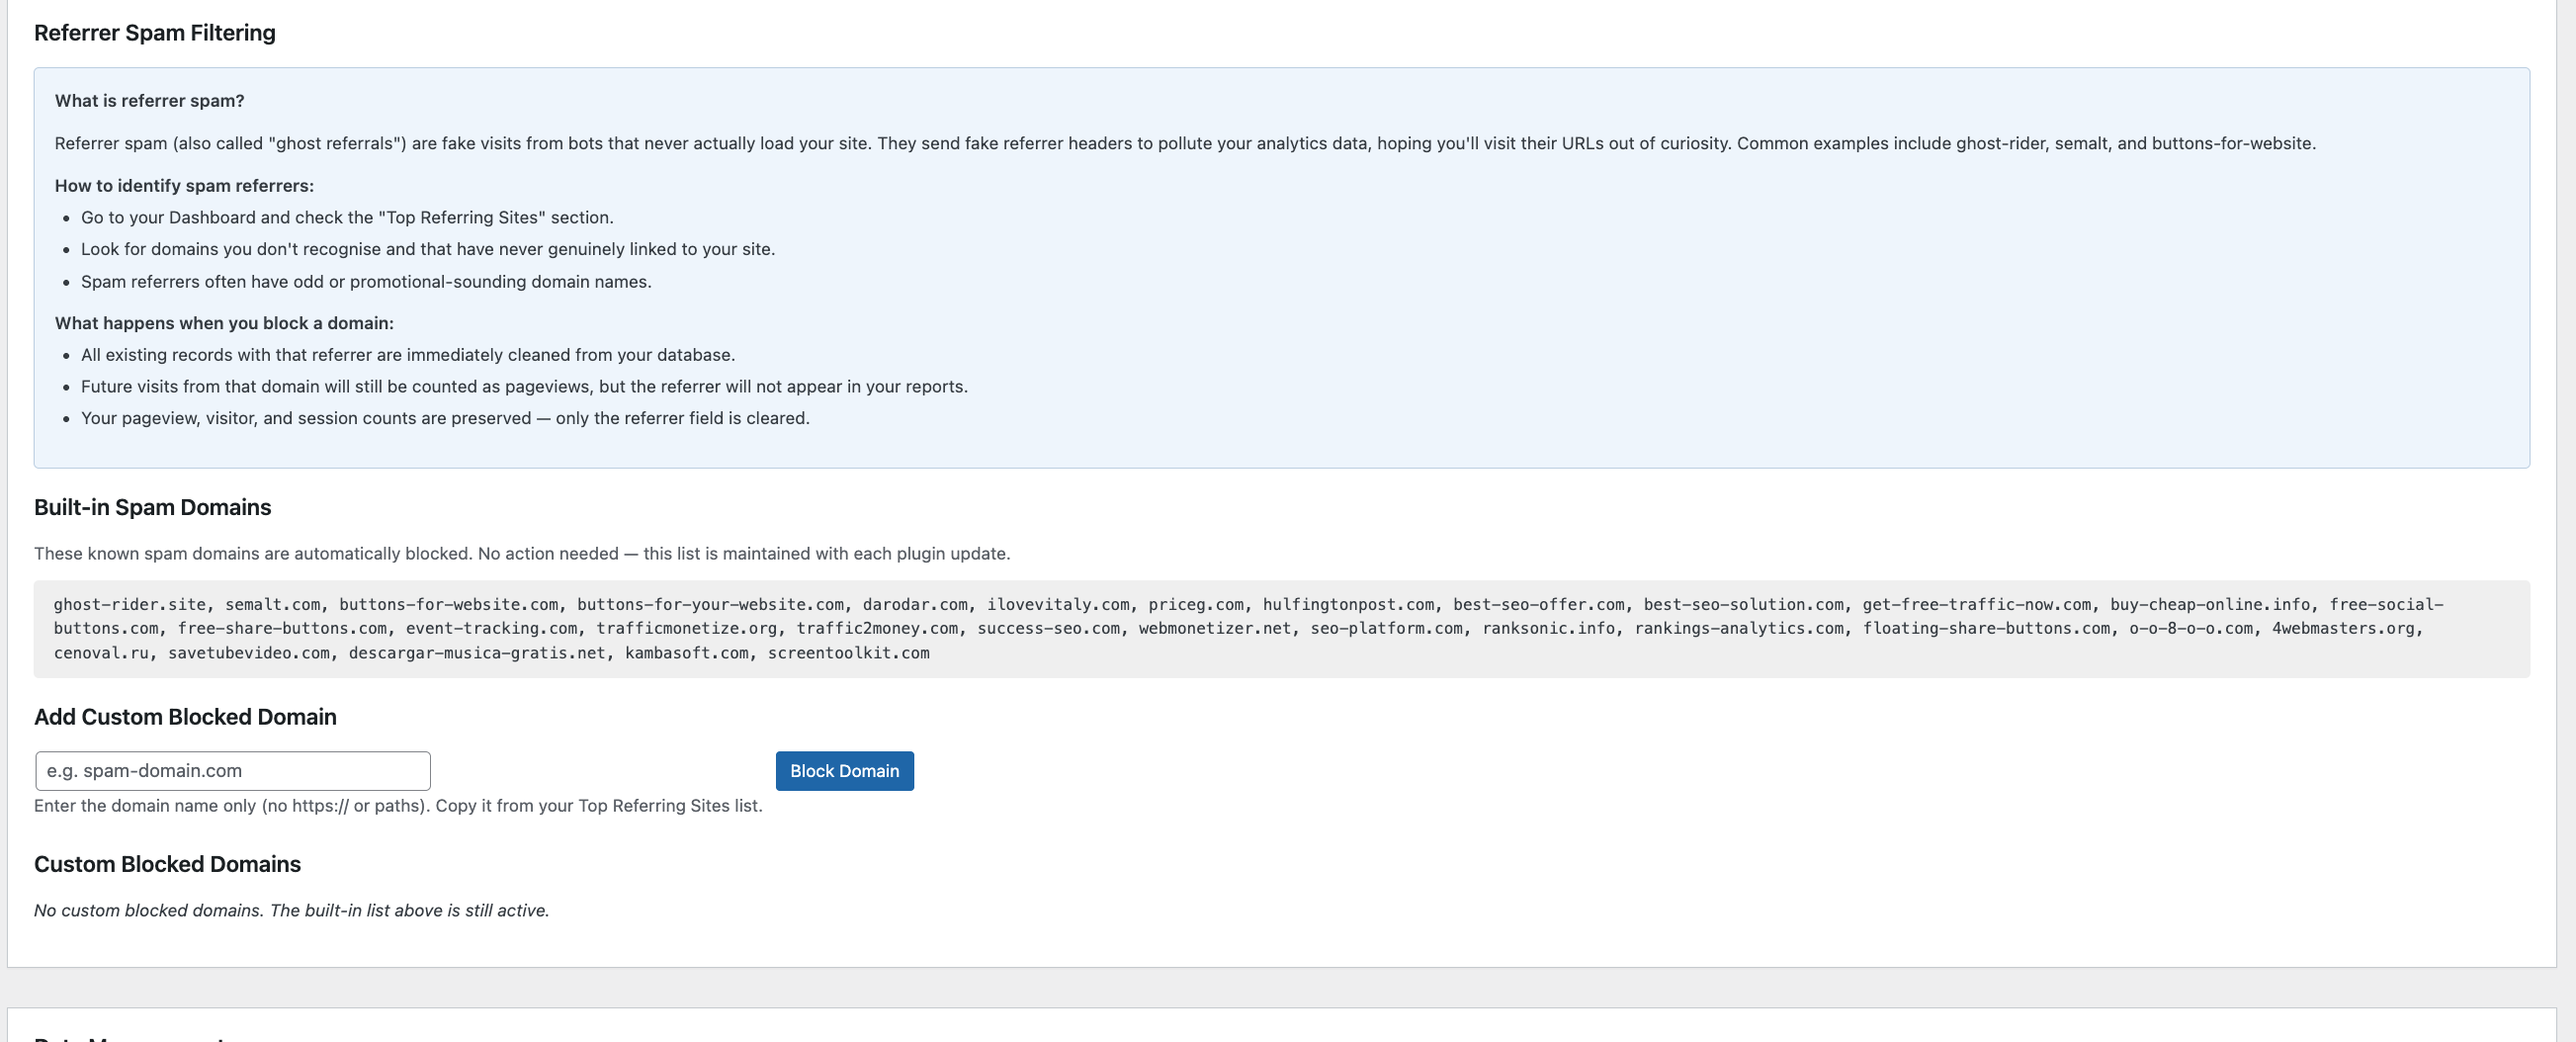Image resolution: width=2576 pixels, height=1042 pixels.
Task: Click the Block Domain button
Action: coord(844,771)
